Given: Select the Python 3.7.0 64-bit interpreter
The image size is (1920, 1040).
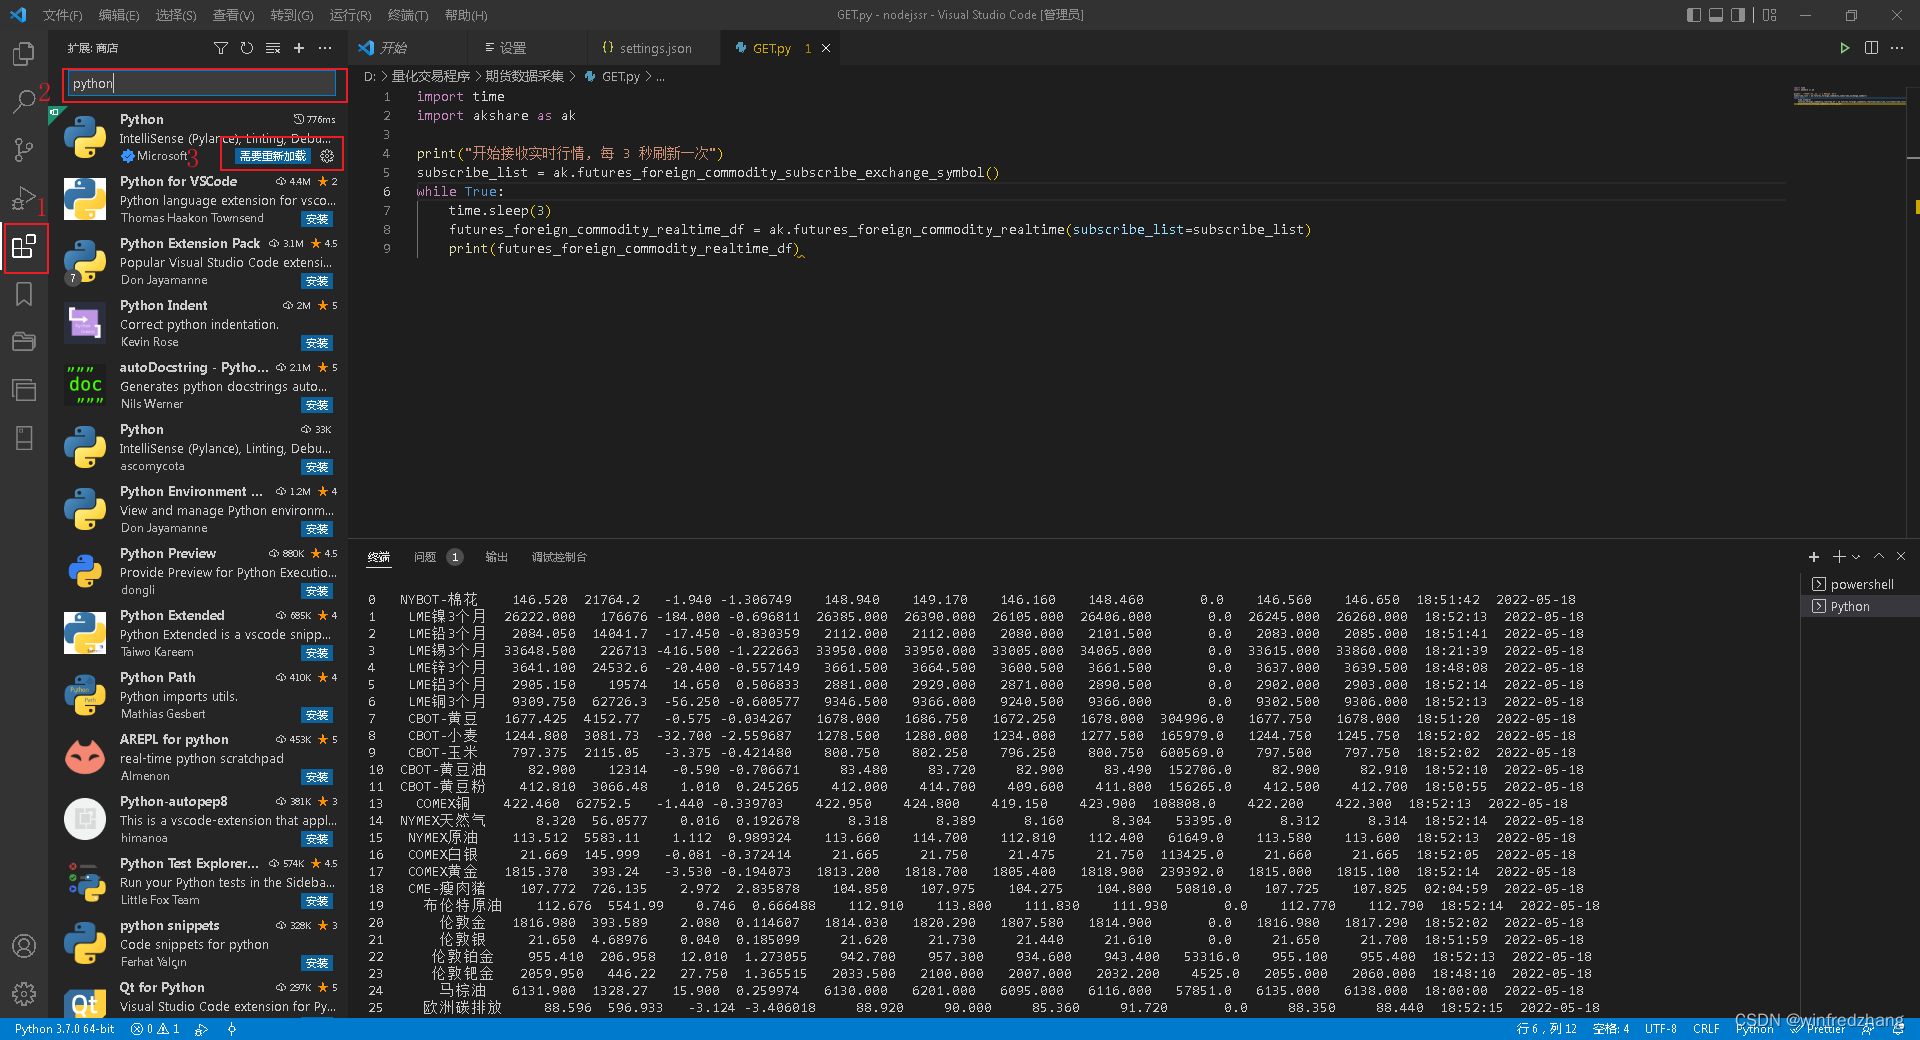Looking at the screenshot, I should coord(65,1029).
